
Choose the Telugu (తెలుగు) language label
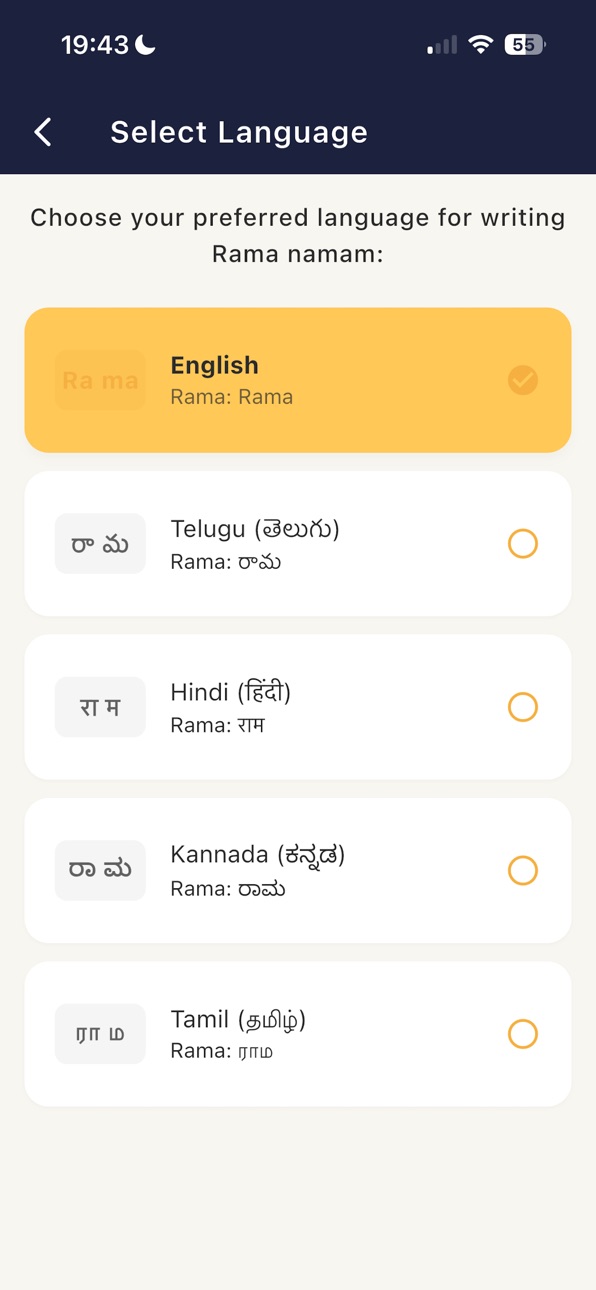tap(255, 529)
